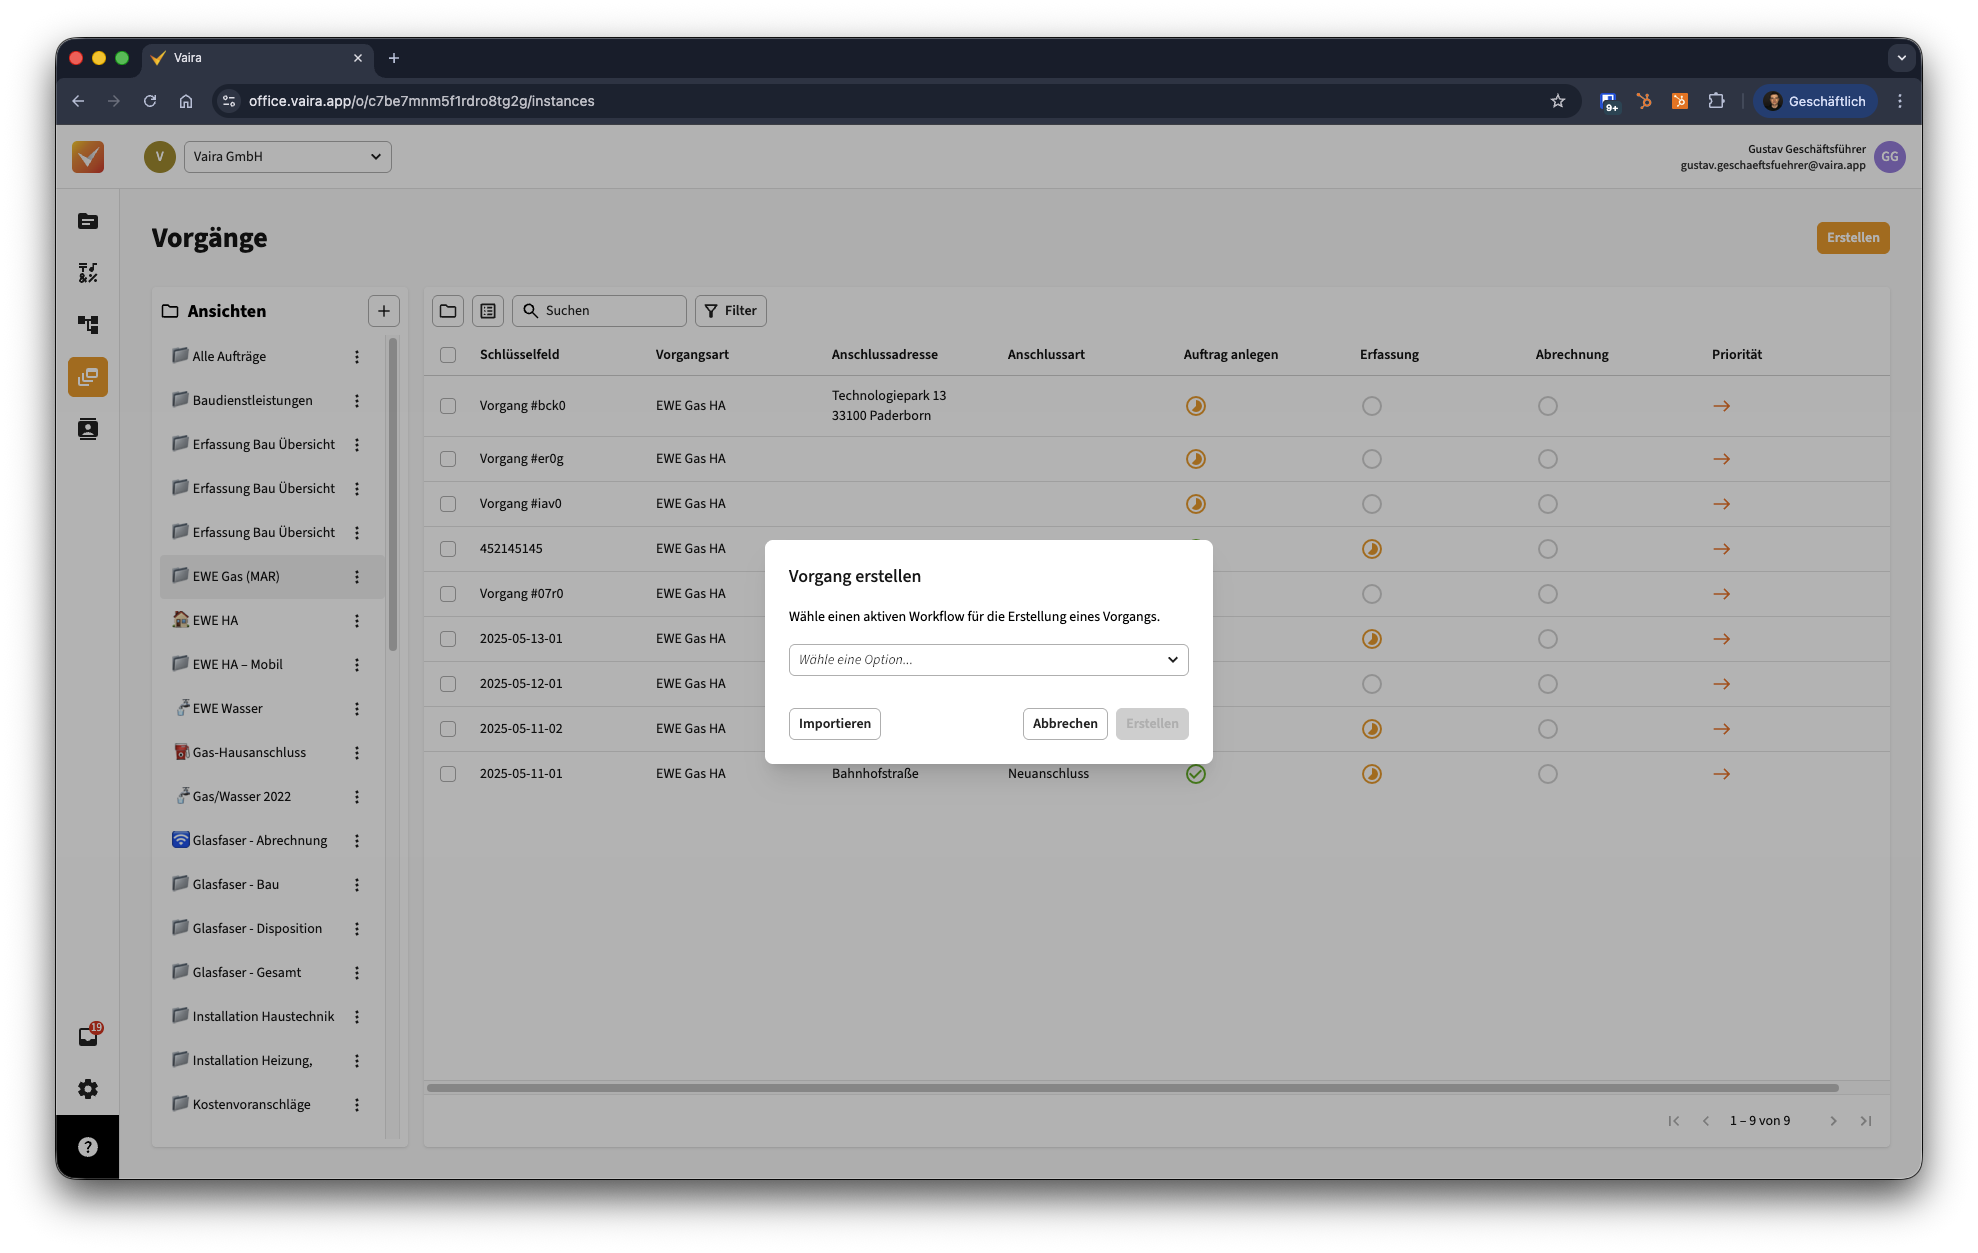Check the select-all checkbox in the table header
Image resolution: width=1978 pixels, height=1253 pixels.
(448, 355)
